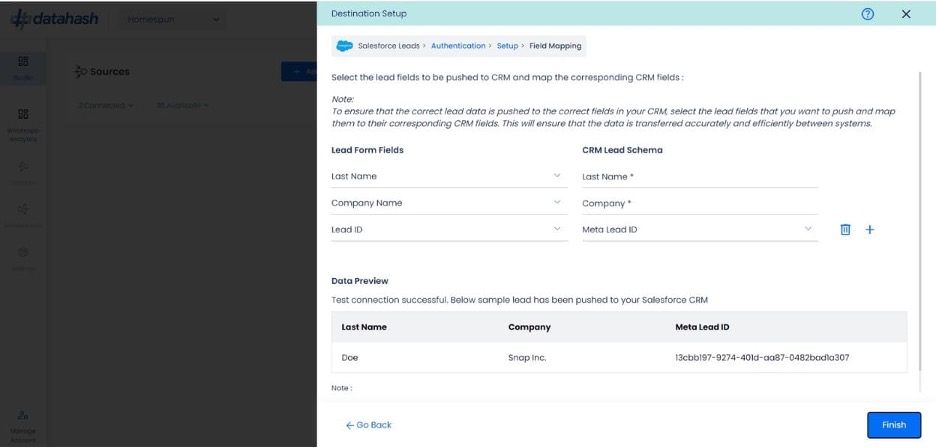Add a new field mapping row
Screen dimensions: 936x448
point(870,229)
